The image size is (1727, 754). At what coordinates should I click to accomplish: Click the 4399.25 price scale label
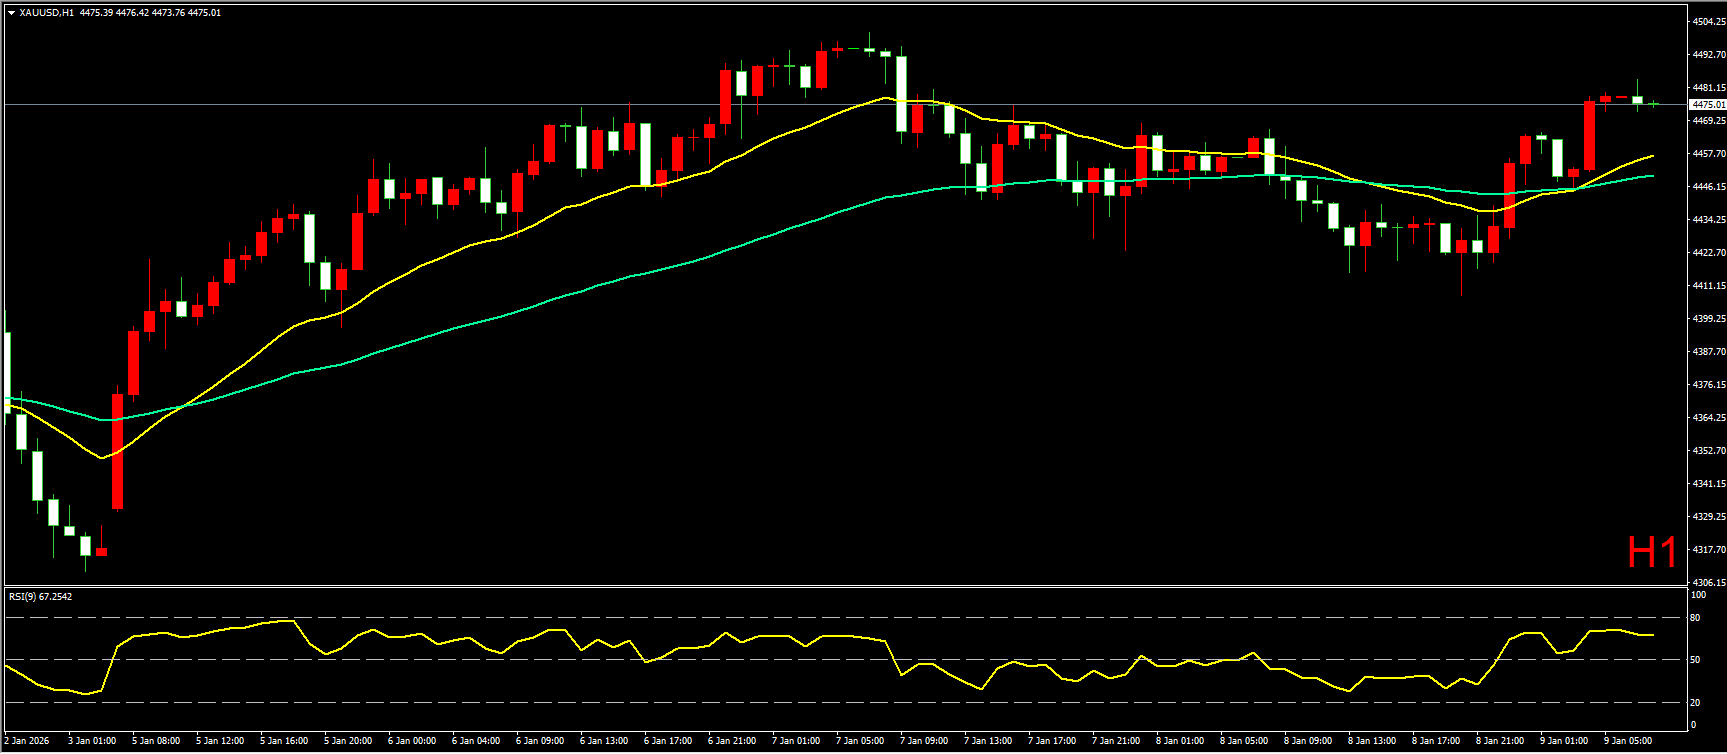(x=1707, y=319)
